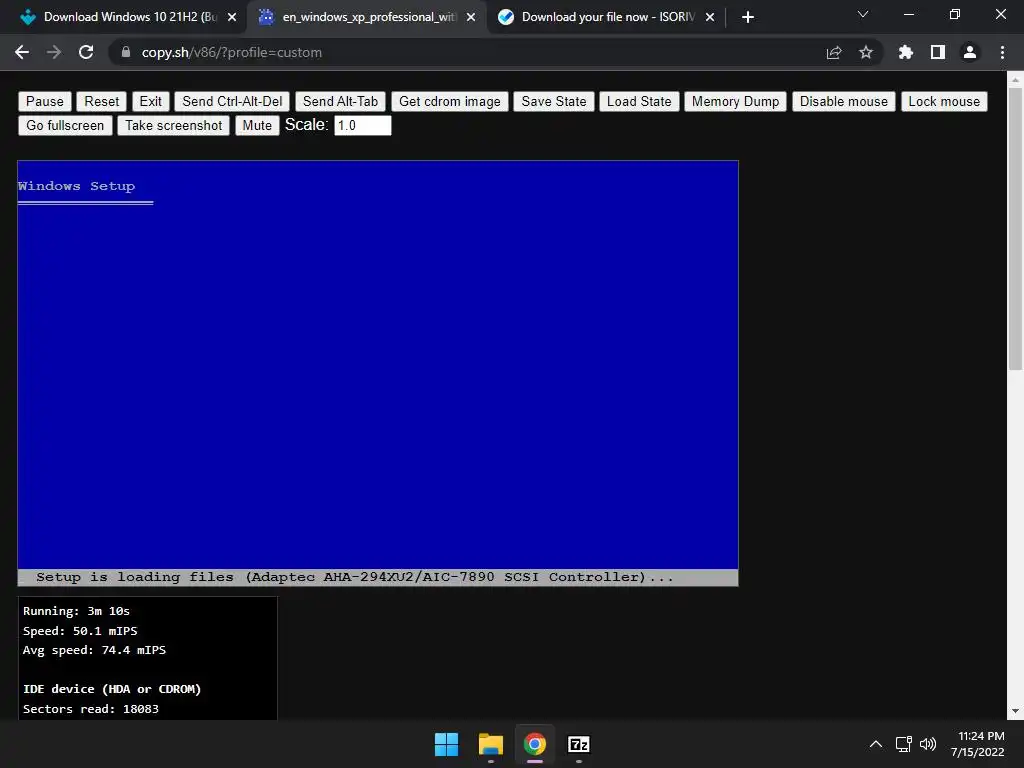Click the Save State button
The width and height of the screenshot is (1024, 768).
(x=554, y=101)
